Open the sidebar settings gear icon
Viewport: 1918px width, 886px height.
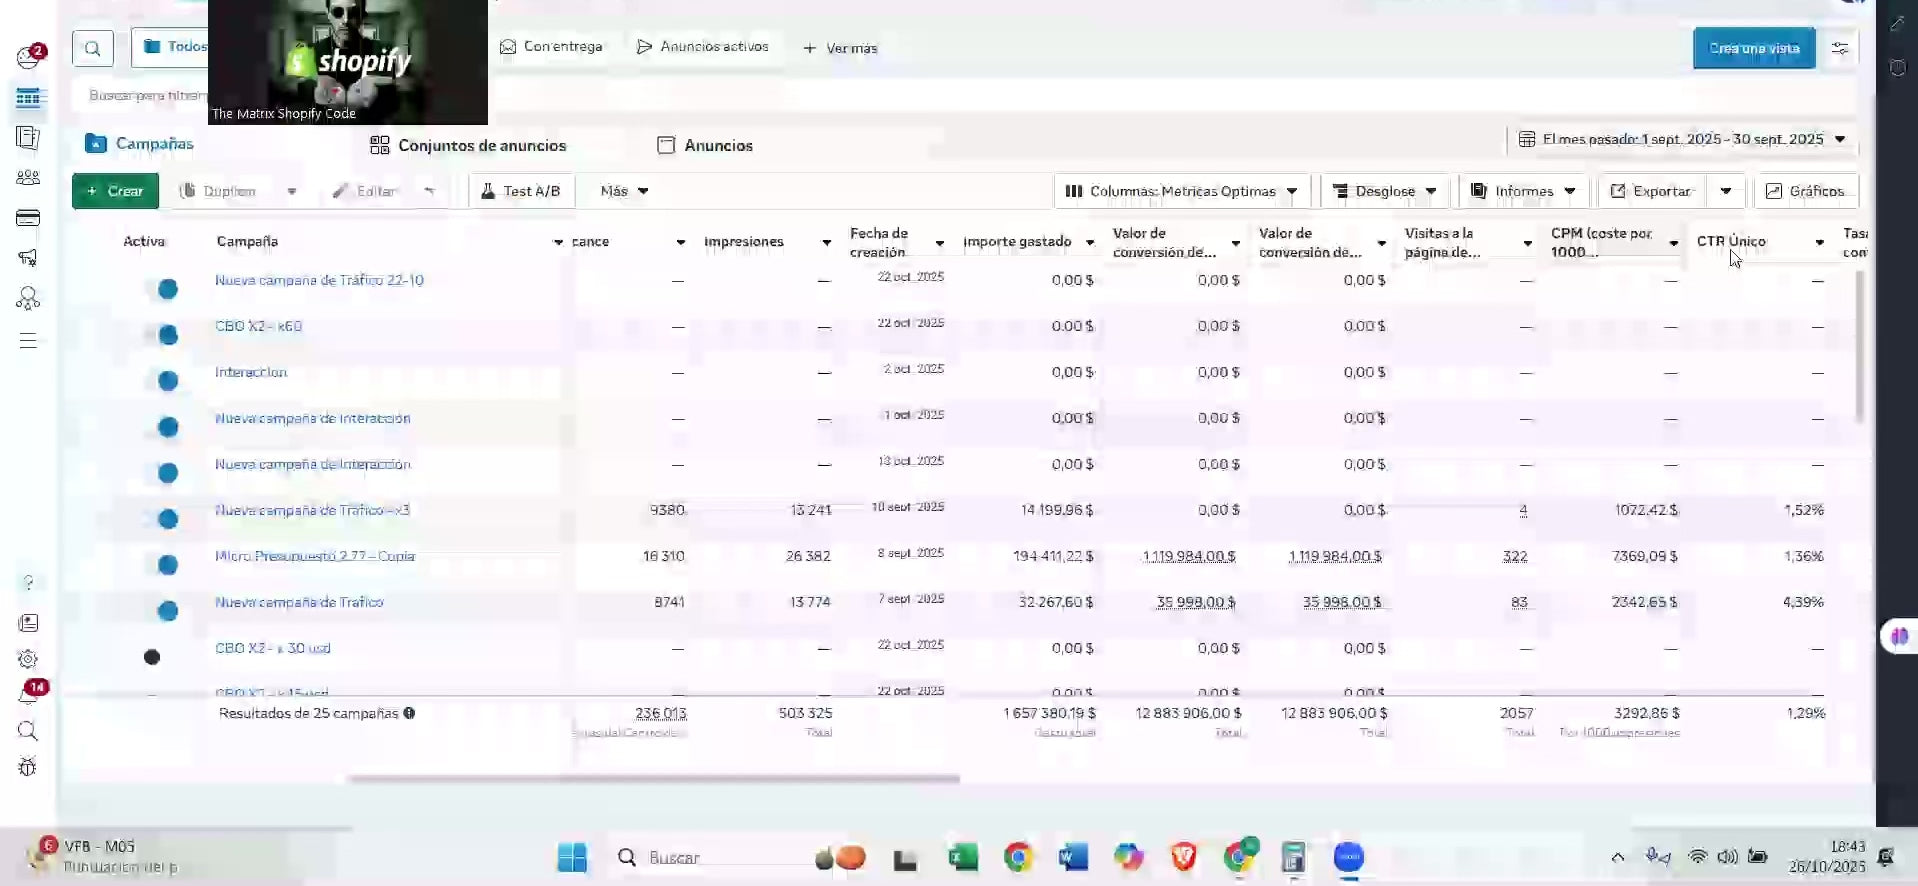coord(28,659)
